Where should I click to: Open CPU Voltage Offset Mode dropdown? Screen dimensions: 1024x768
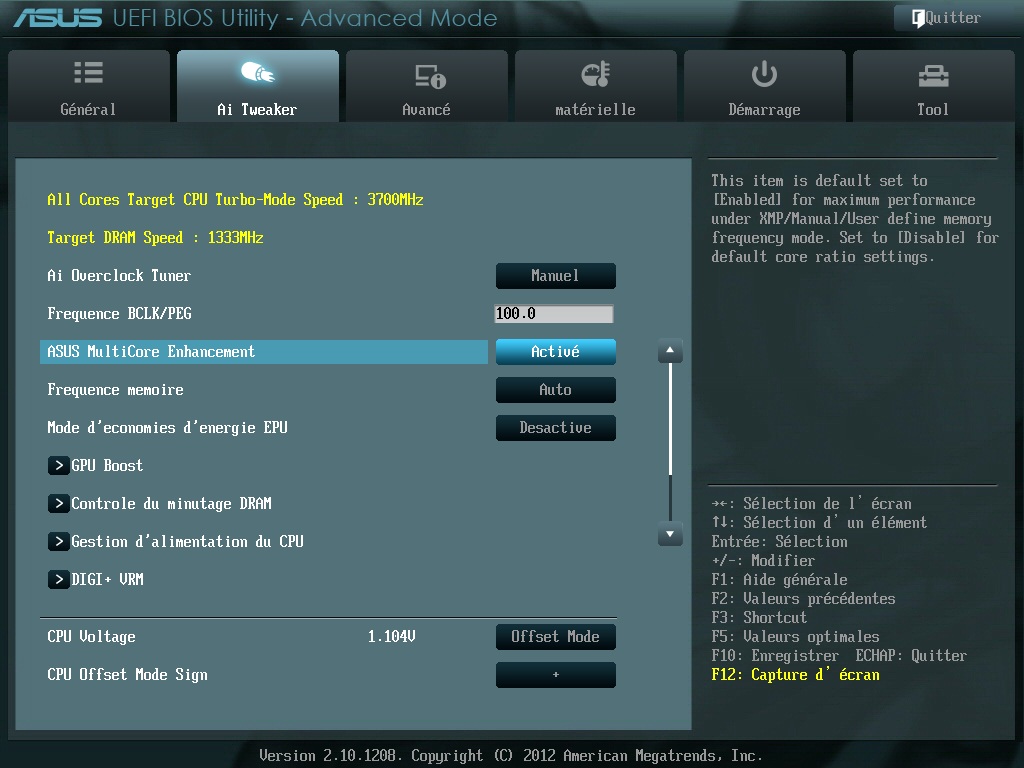click(555, 637)
